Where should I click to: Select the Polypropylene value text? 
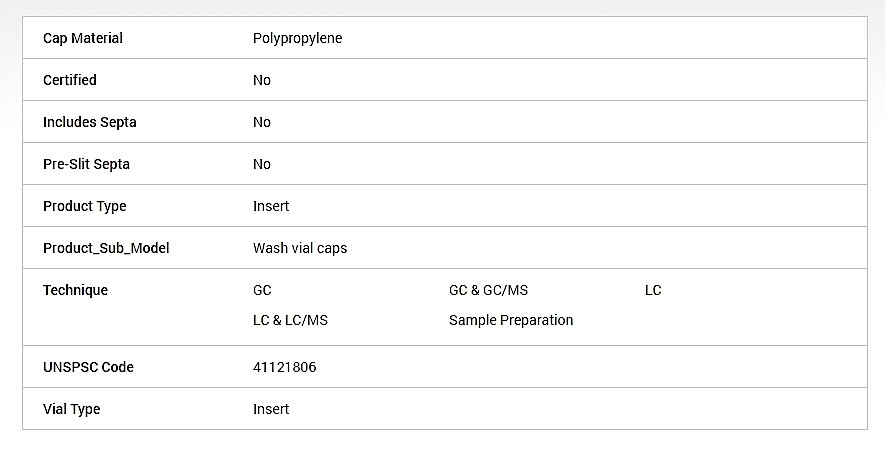[x=297, y=38]
